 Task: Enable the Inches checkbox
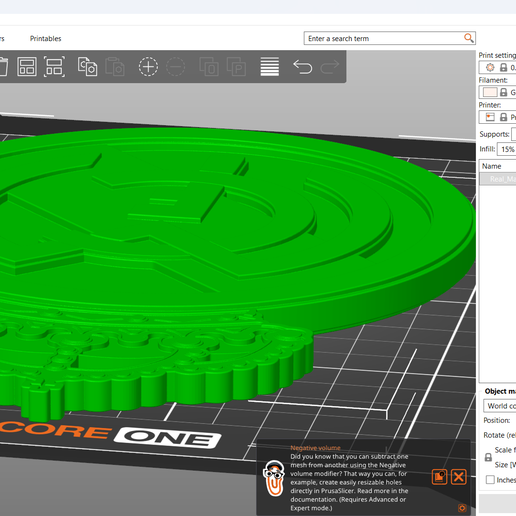(490, 480)
